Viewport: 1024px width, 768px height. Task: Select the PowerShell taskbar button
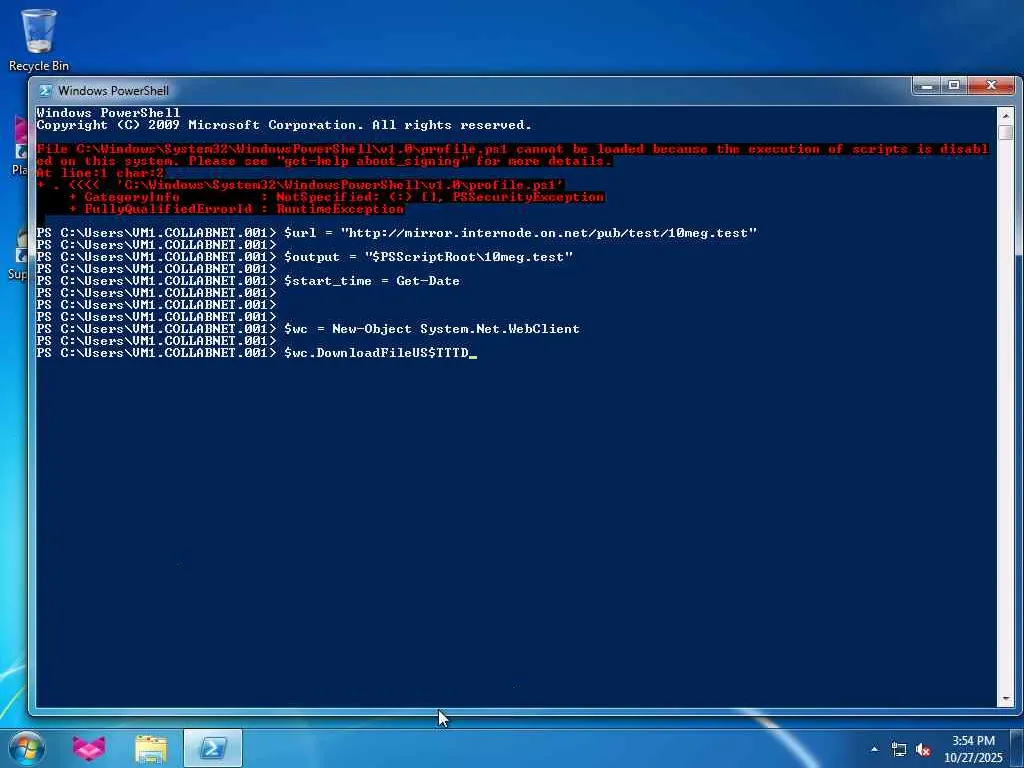coord(213,748)
